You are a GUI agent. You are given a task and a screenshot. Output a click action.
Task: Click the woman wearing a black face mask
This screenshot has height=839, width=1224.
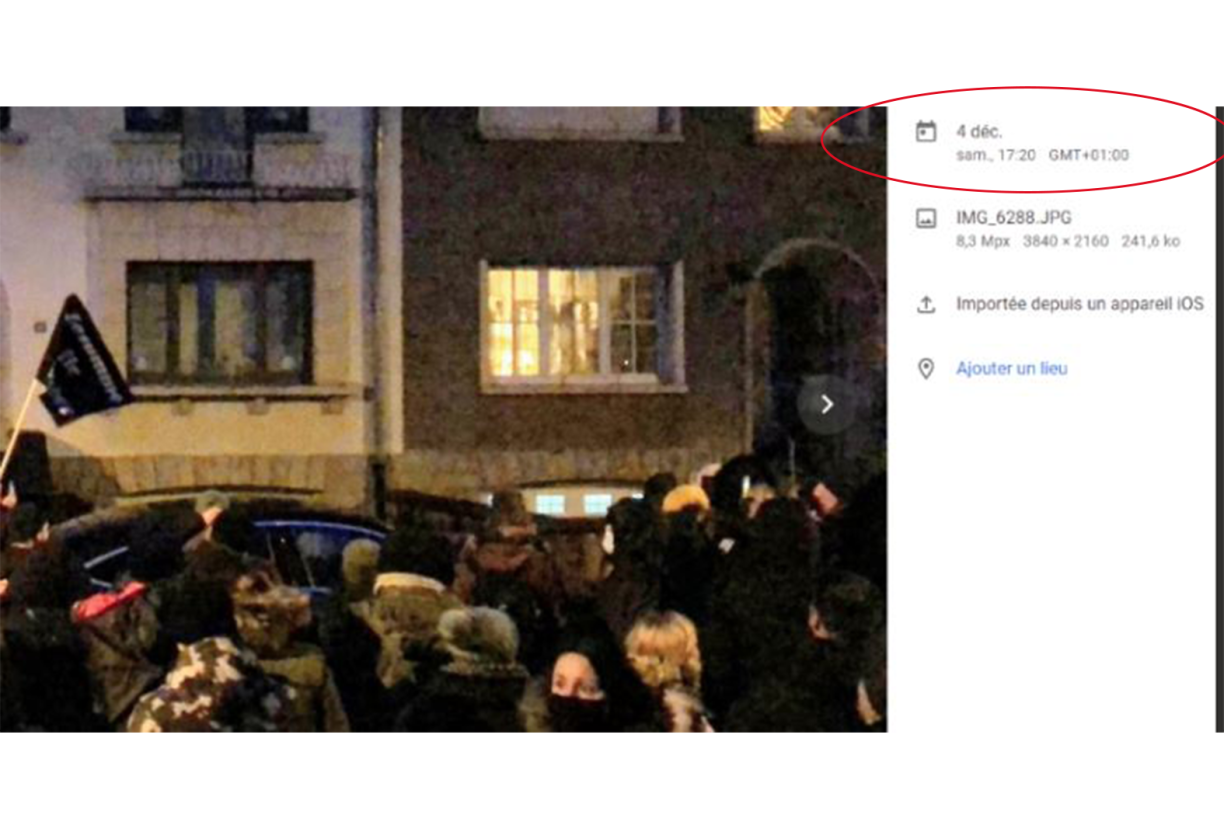[577, 690]
